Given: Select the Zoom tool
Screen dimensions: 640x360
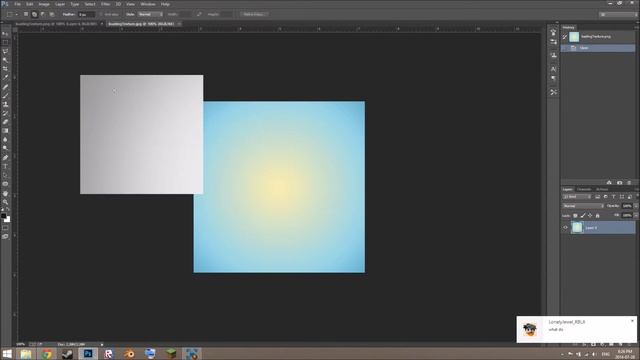Looking at the screenshot, I should pos(5,202).
